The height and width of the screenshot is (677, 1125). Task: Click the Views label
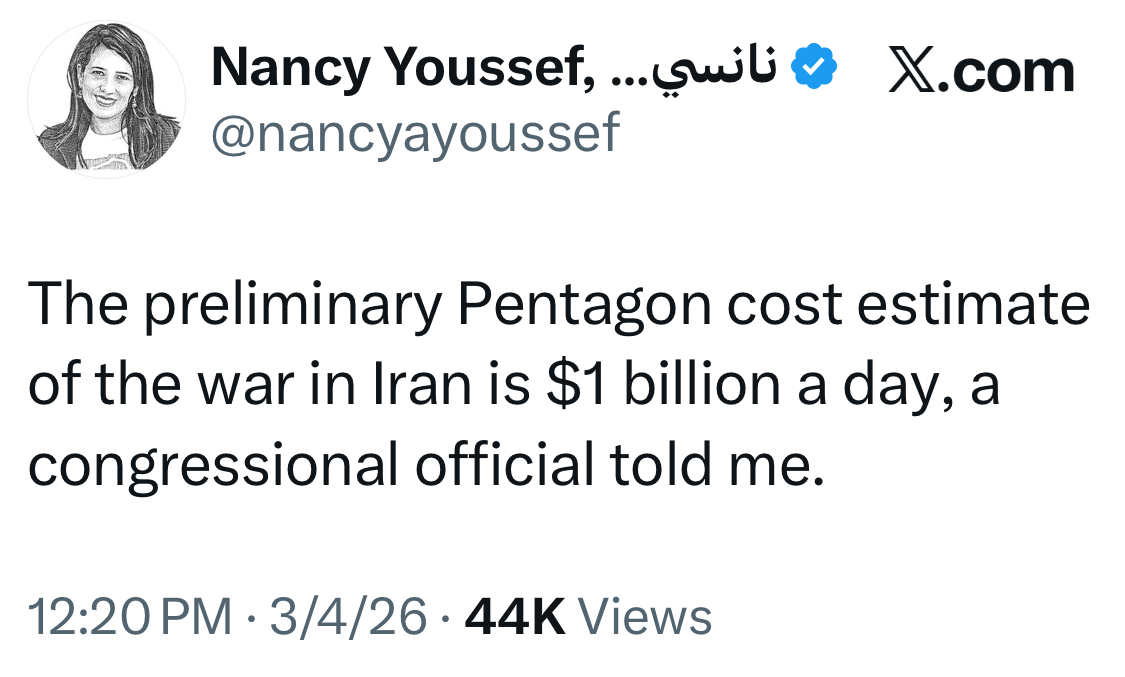(x=645, y=615)
